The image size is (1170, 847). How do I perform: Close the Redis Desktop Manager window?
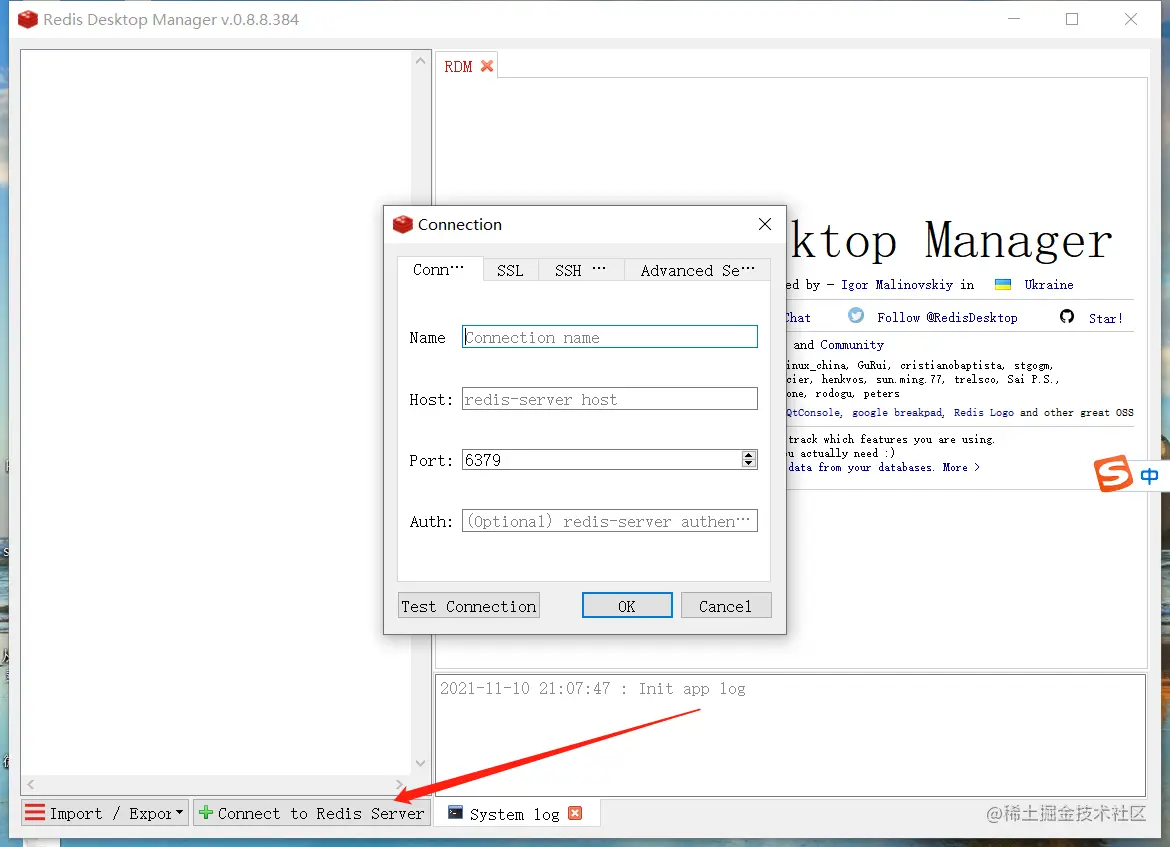1130,19
